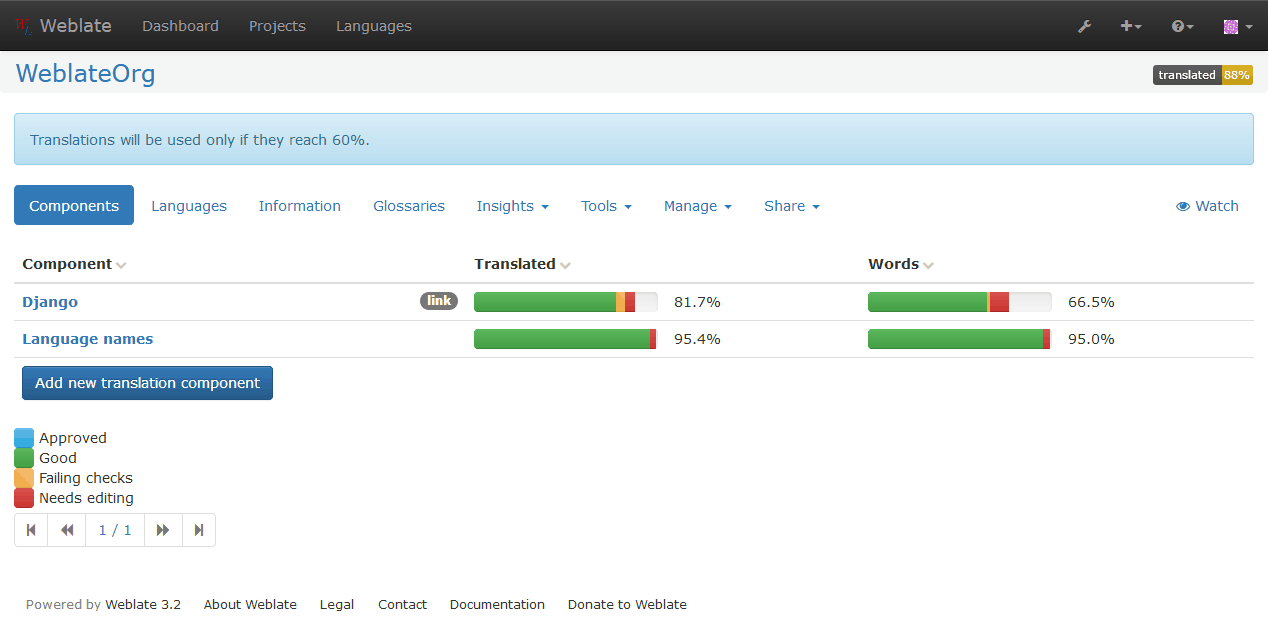Open the help question-mark menu
This screenshot has height=624, width=1268.
pos(1183,26)
